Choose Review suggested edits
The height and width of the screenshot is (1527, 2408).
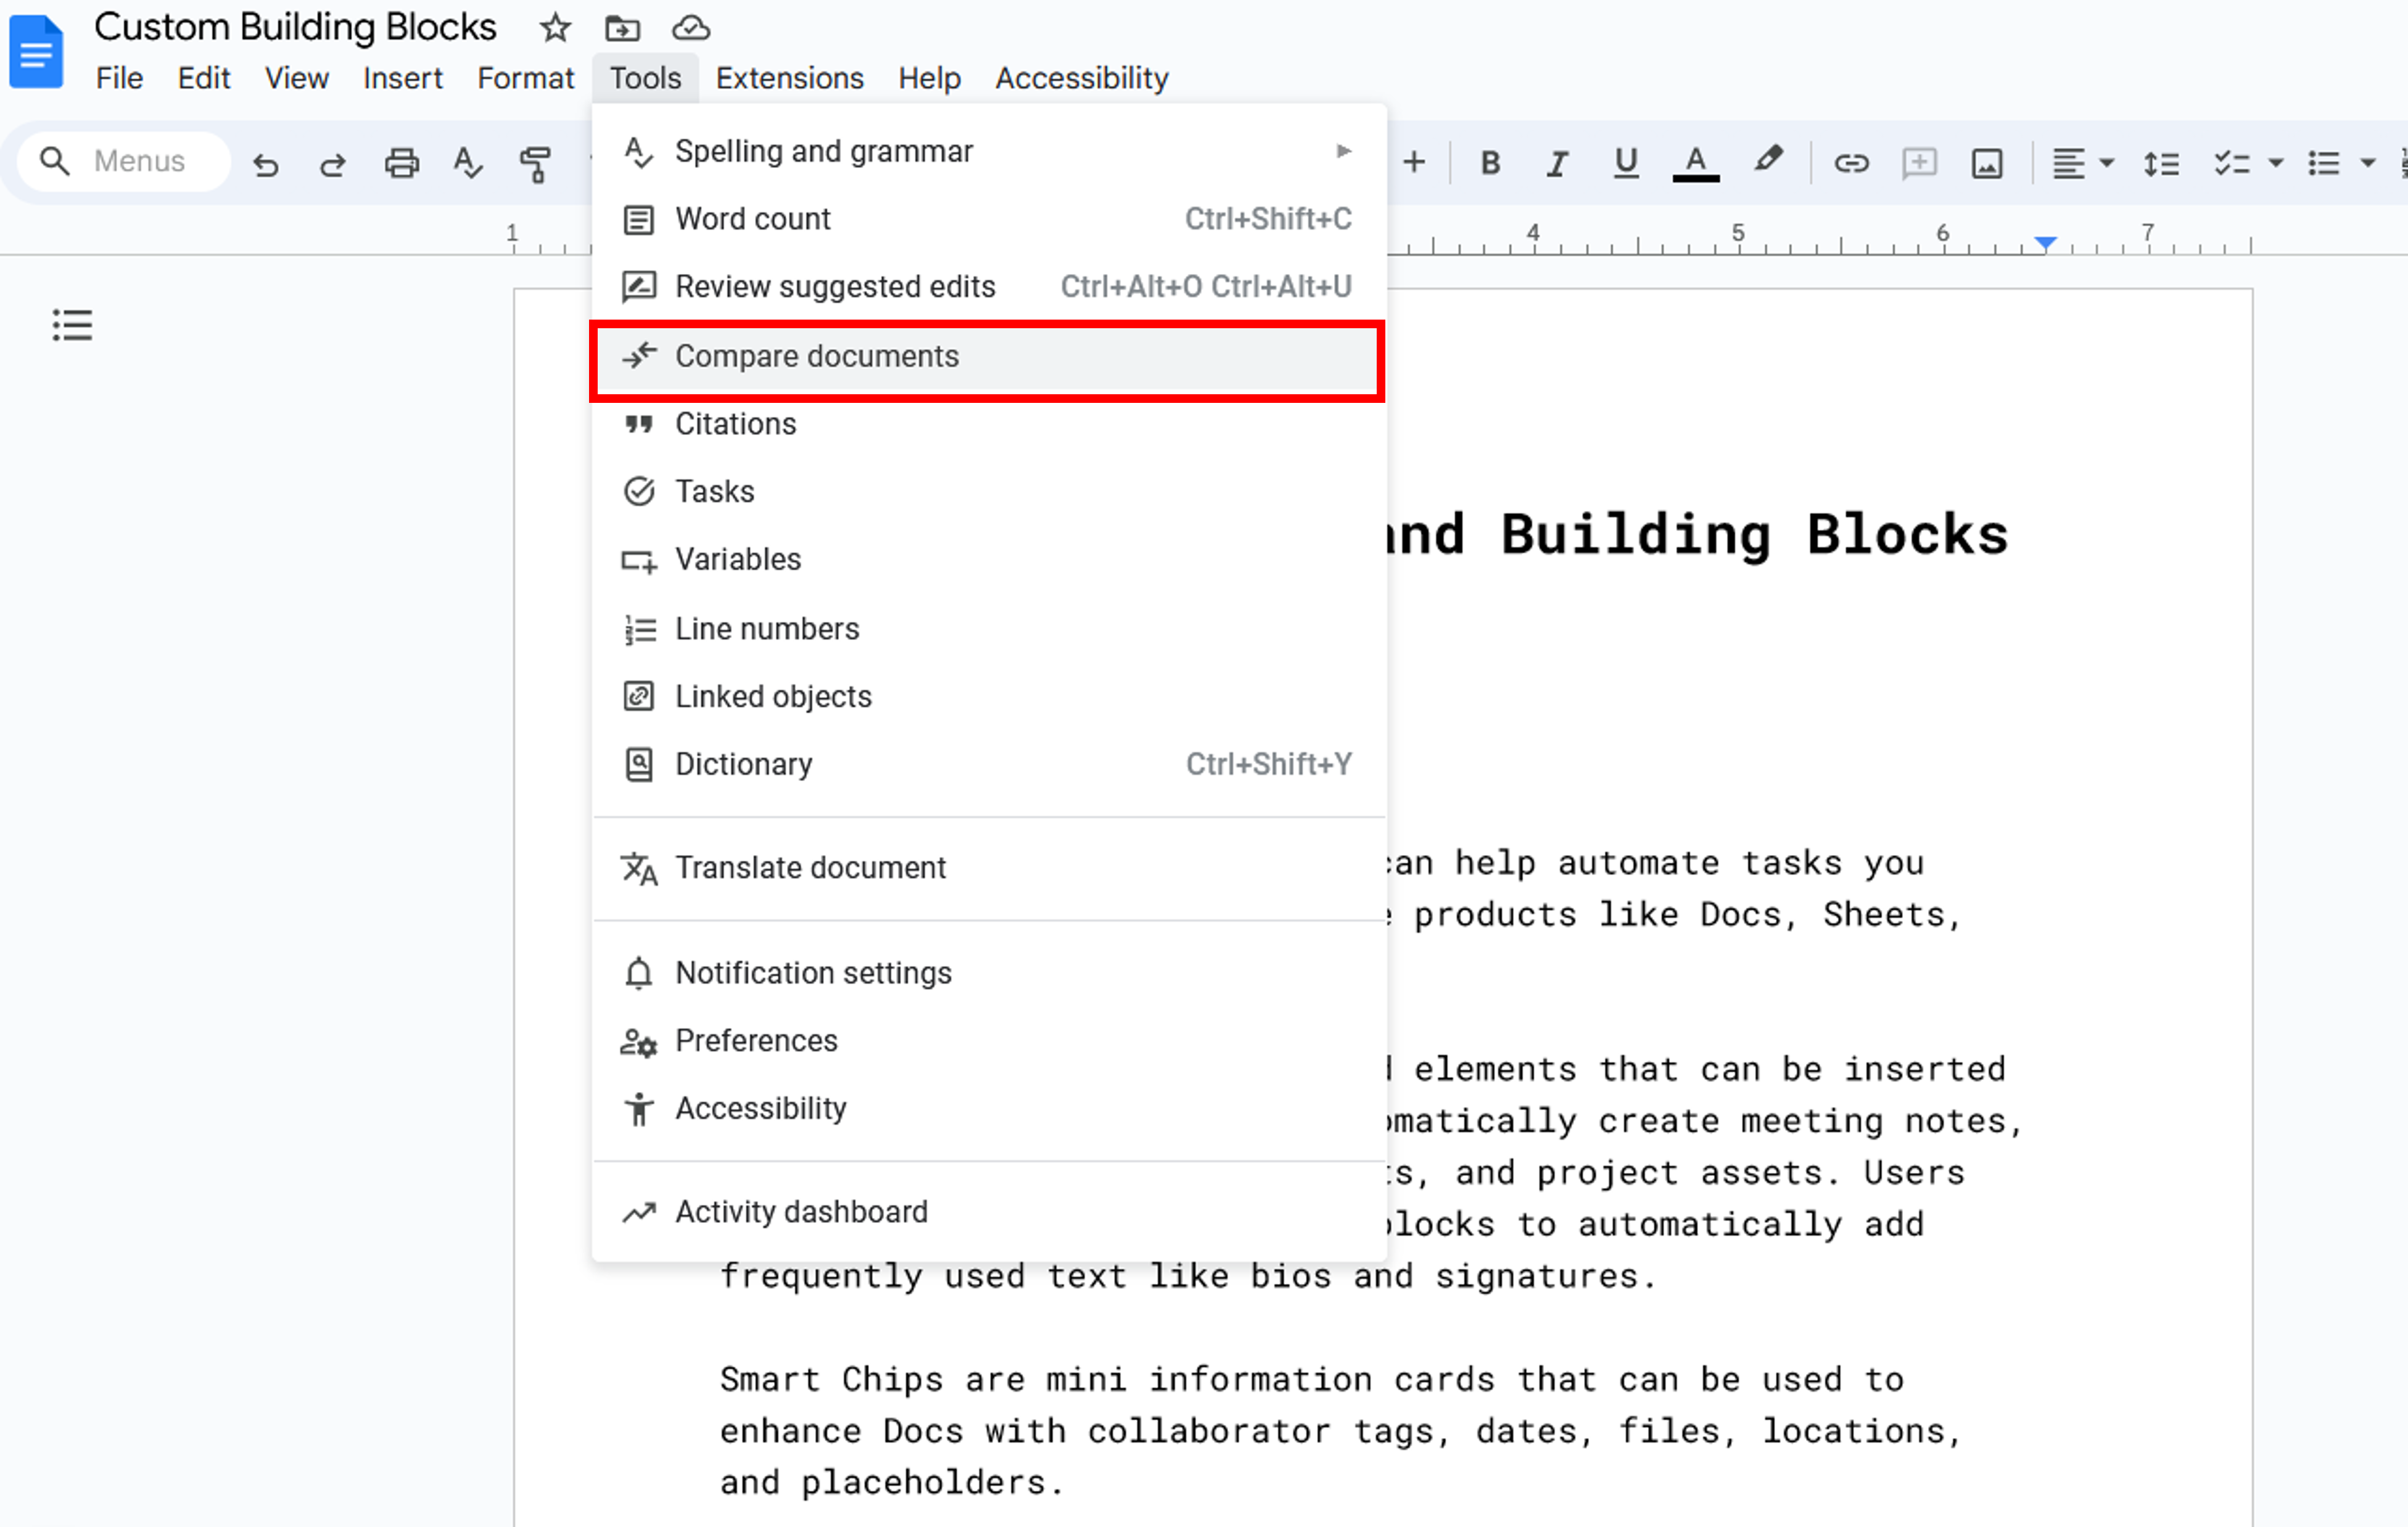988,287
